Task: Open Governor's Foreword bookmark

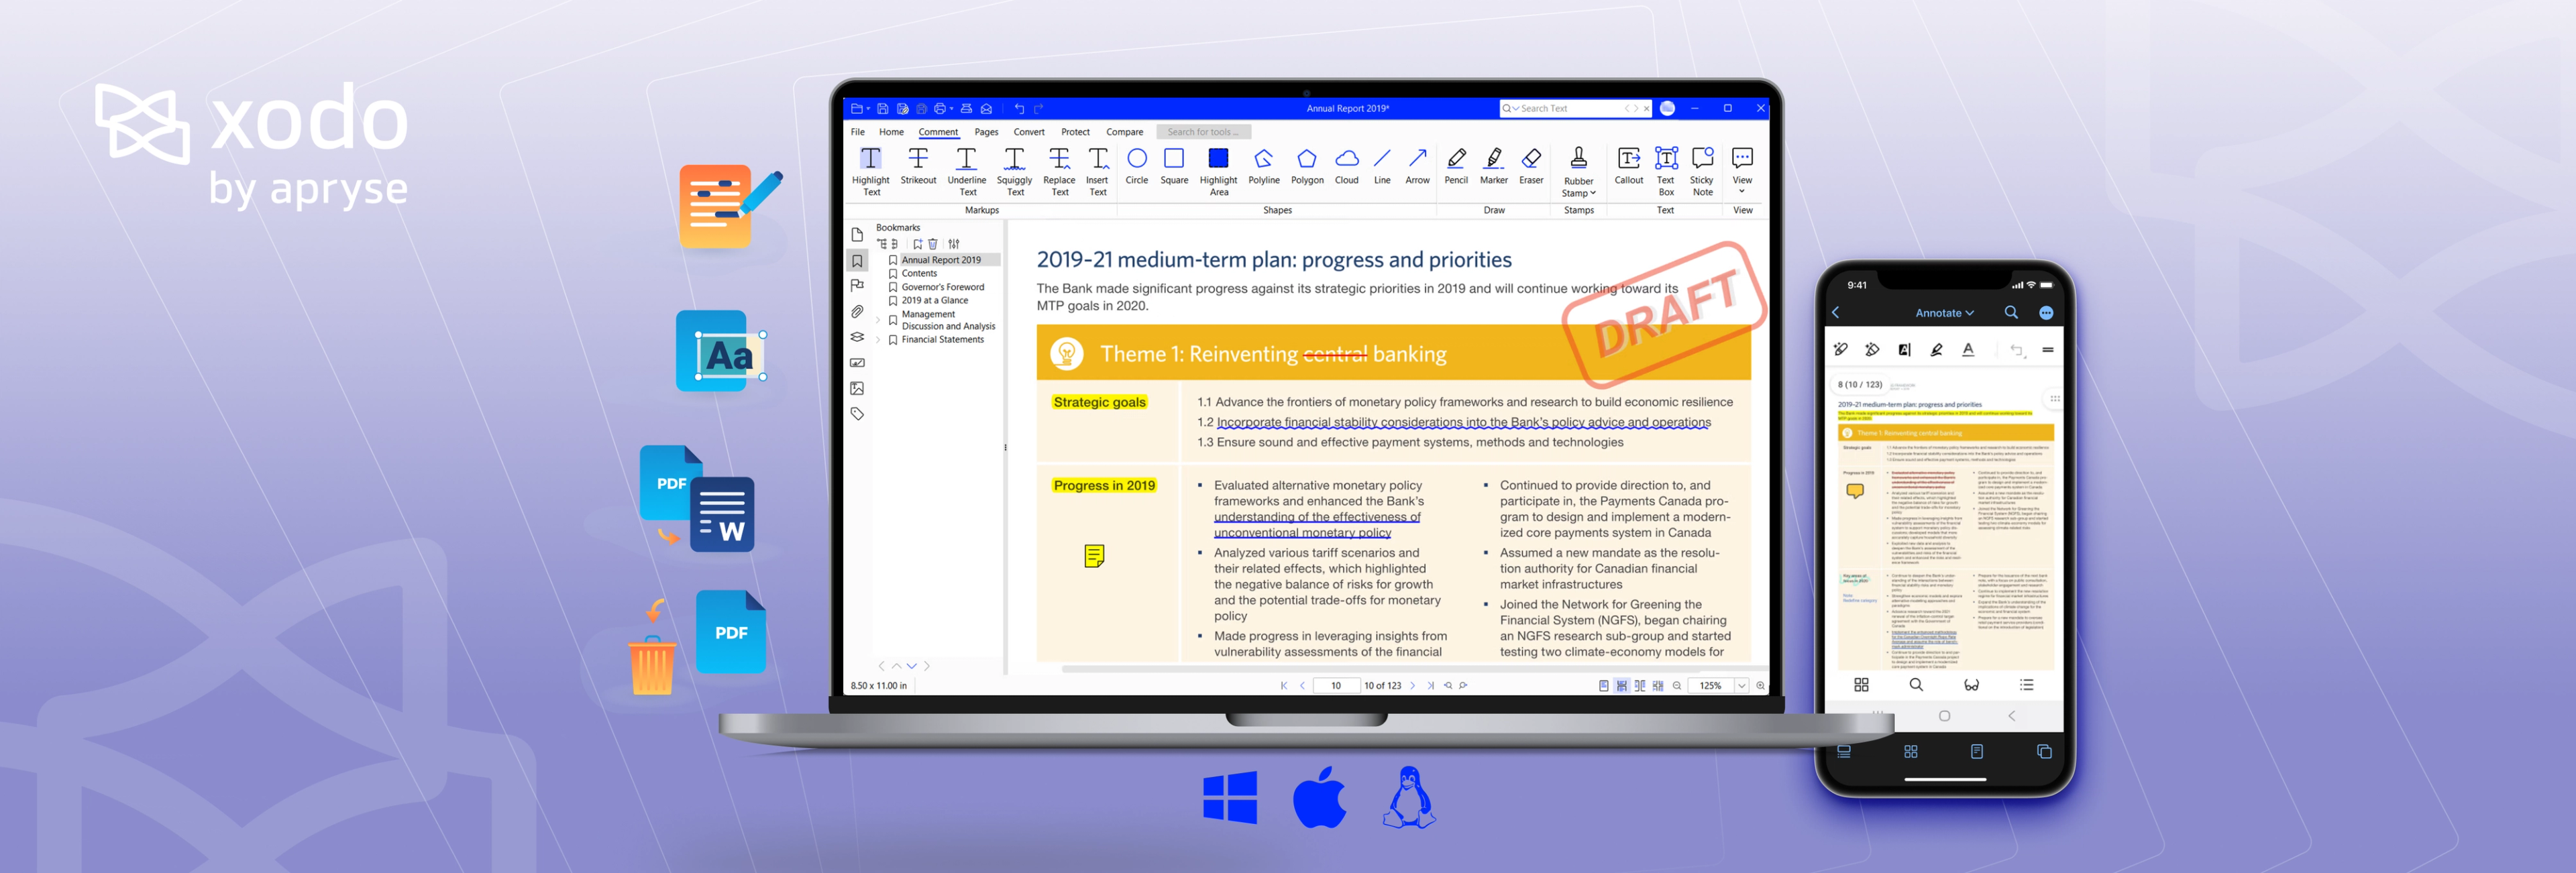Action: 942,287
